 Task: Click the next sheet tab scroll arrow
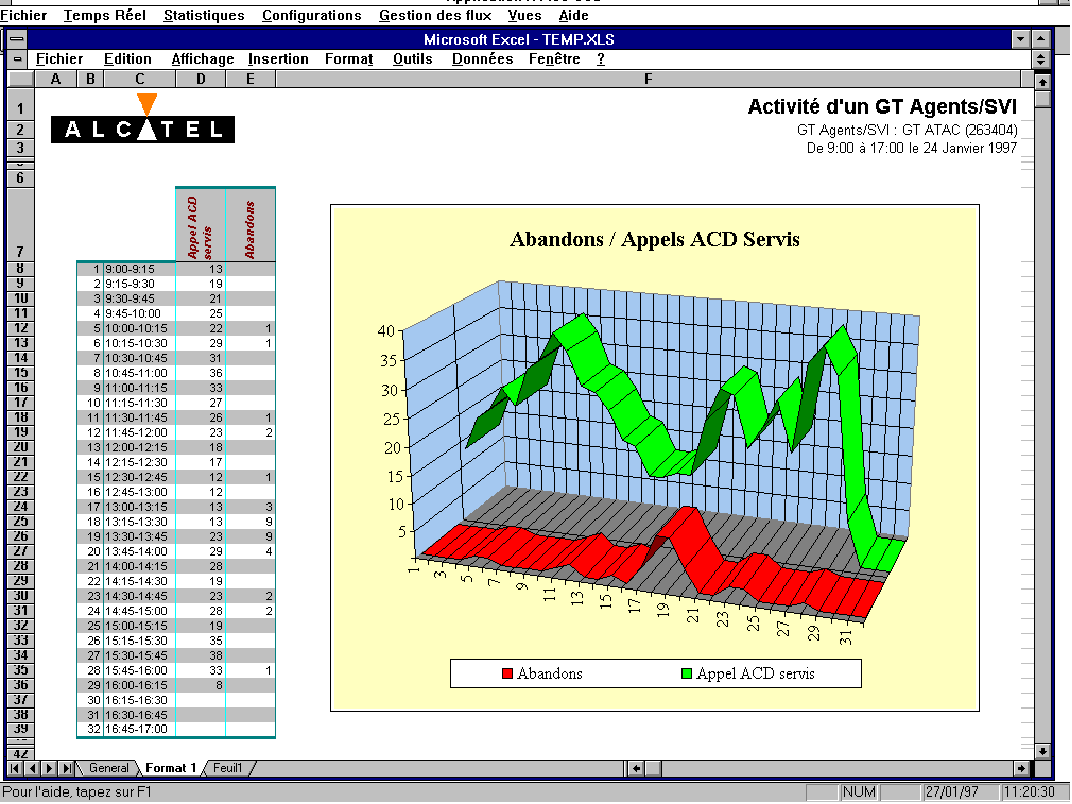click(x=50, y=768)
